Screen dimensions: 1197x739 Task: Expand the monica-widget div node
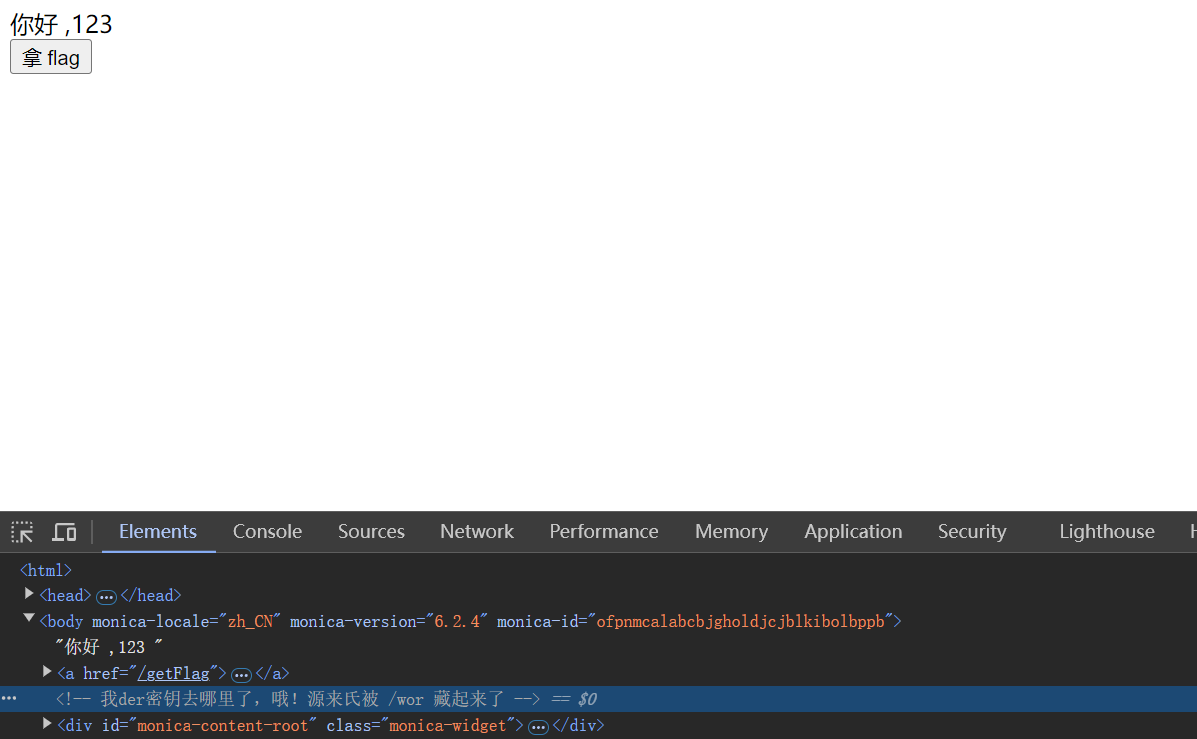click(x=46, y=724)
